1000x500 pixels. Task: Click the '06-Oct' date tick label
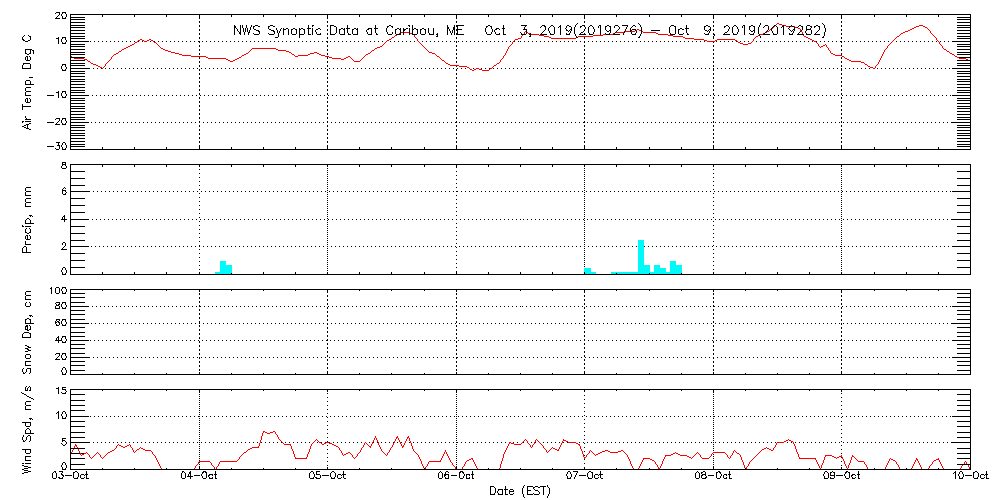(x=457, y=477)
